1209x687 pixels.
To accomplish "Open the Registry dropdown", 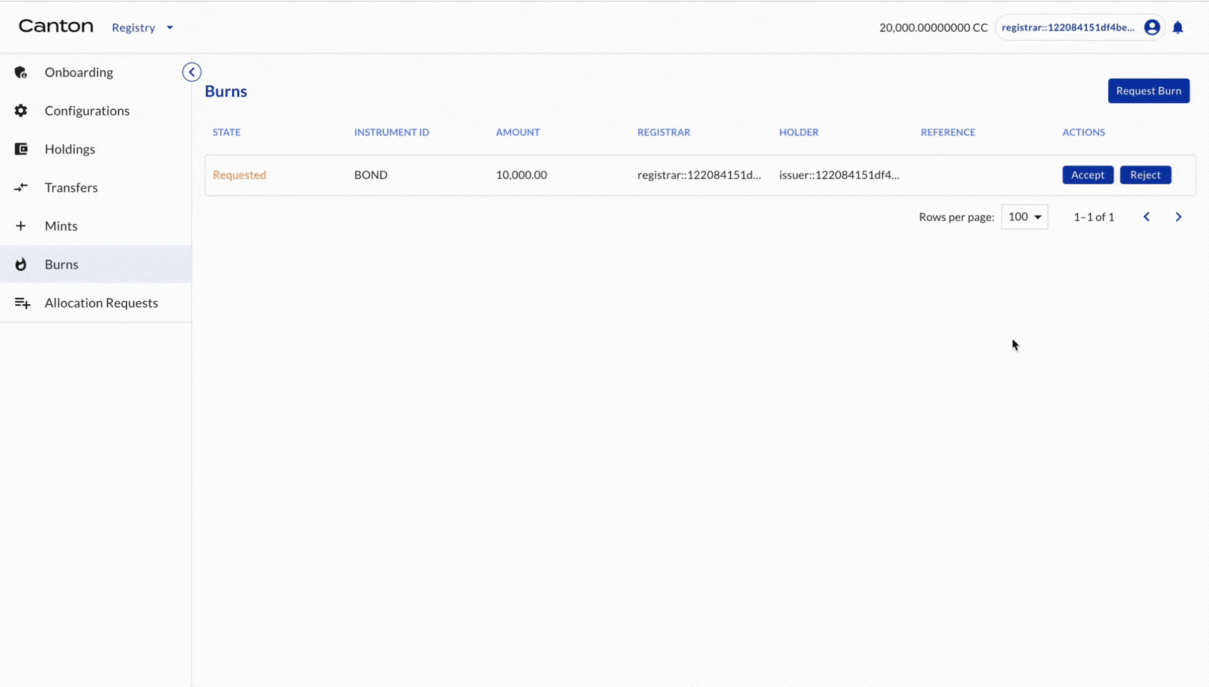I will click(x=142, y=27).
